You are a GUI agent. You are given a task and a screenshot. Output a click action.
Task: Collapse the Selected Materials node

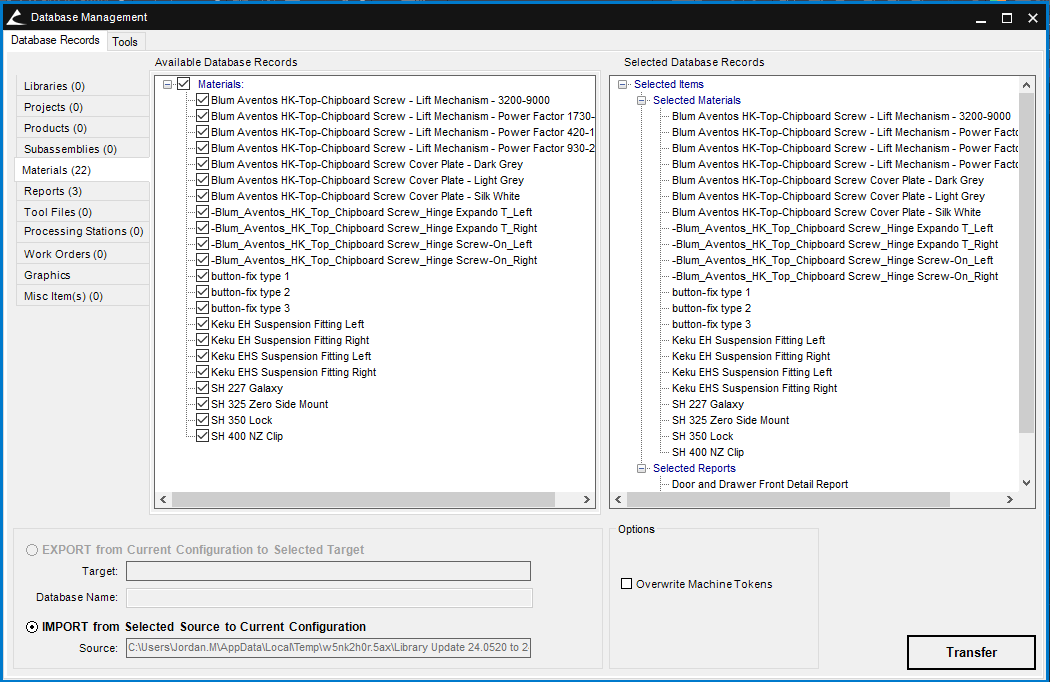tap(642, 101)
